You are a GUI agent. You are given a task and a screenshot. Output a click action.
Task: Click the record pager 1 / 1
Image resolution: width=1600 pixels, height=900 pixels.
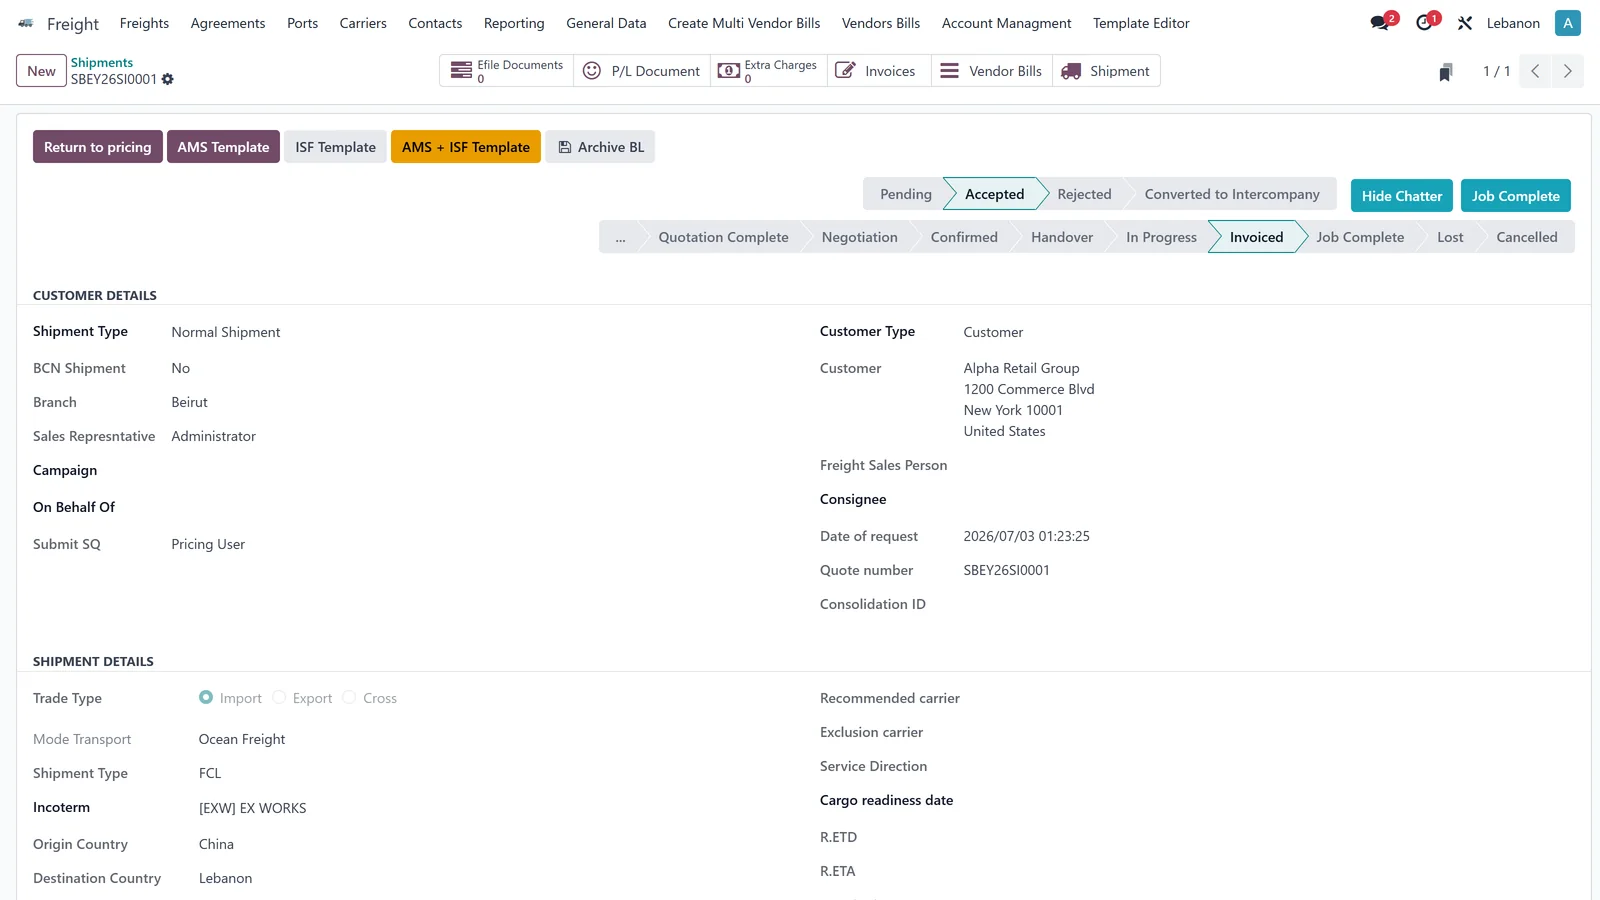[x=1496, y=71]
